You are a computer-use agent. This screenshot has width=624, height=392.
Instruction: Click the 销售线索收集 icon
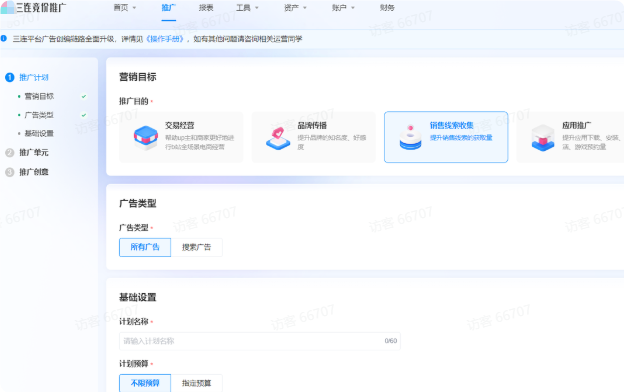(410, 137)
